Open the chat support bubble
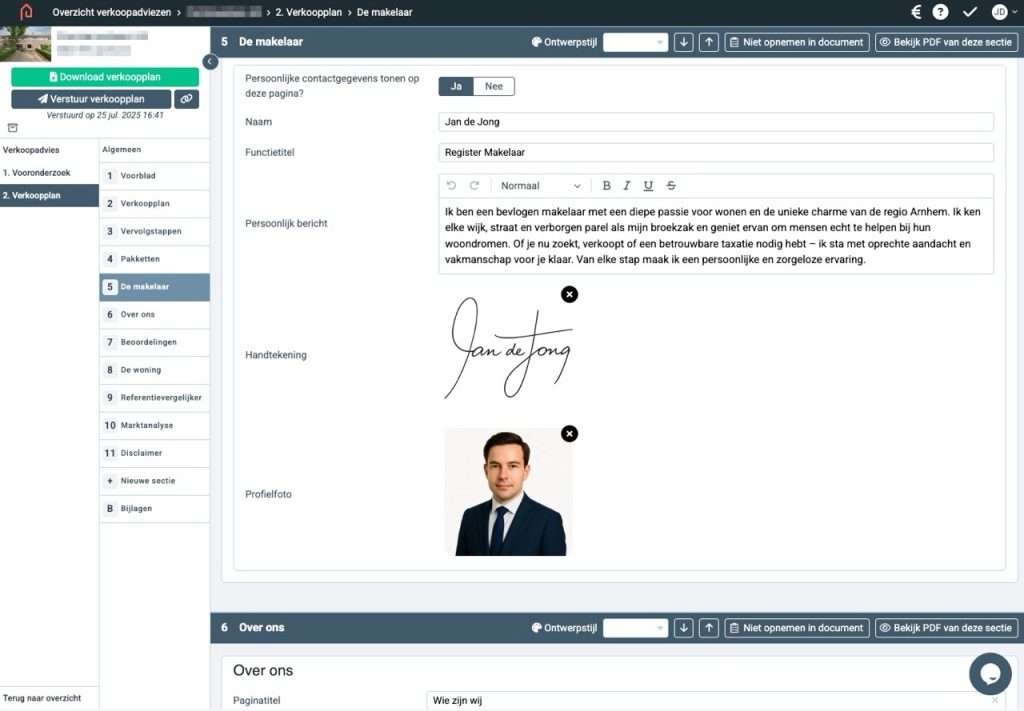The image size is (1024, 711). [x=990, y=674]
